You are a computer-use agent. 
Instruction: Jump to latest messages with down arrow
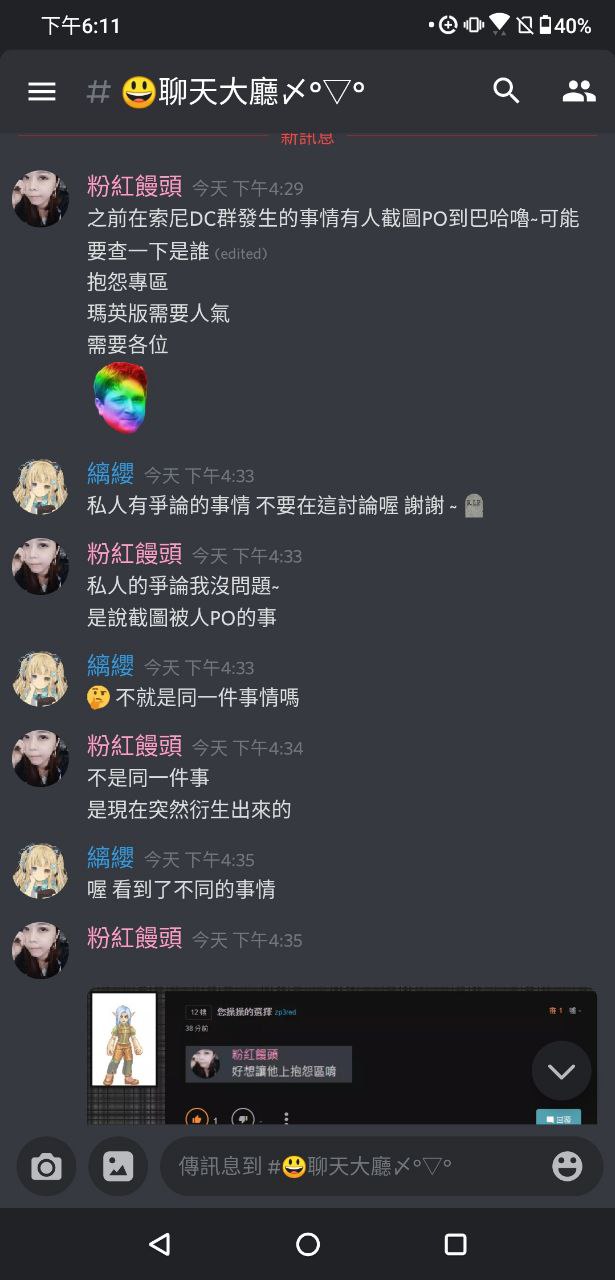pos(561,1072)
